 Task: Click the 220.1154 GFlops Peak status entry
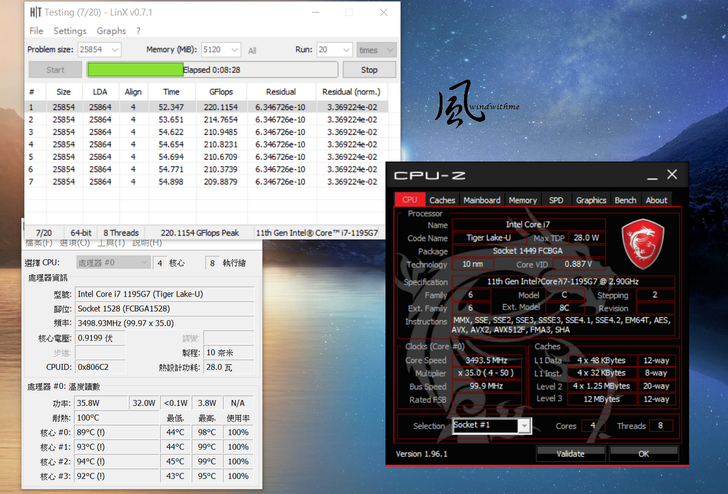tap(200, 233)
